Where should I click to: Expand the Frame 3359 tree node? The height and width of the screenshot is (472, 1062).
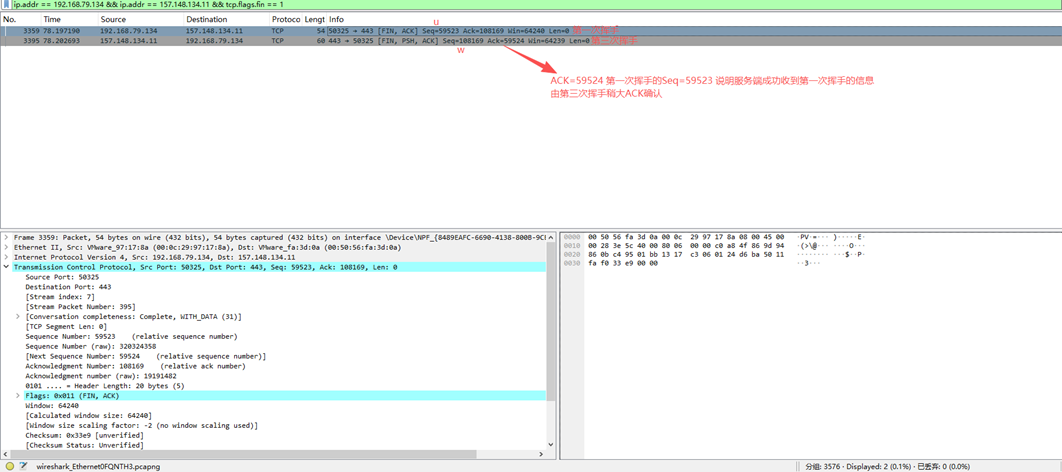point(6,238)
